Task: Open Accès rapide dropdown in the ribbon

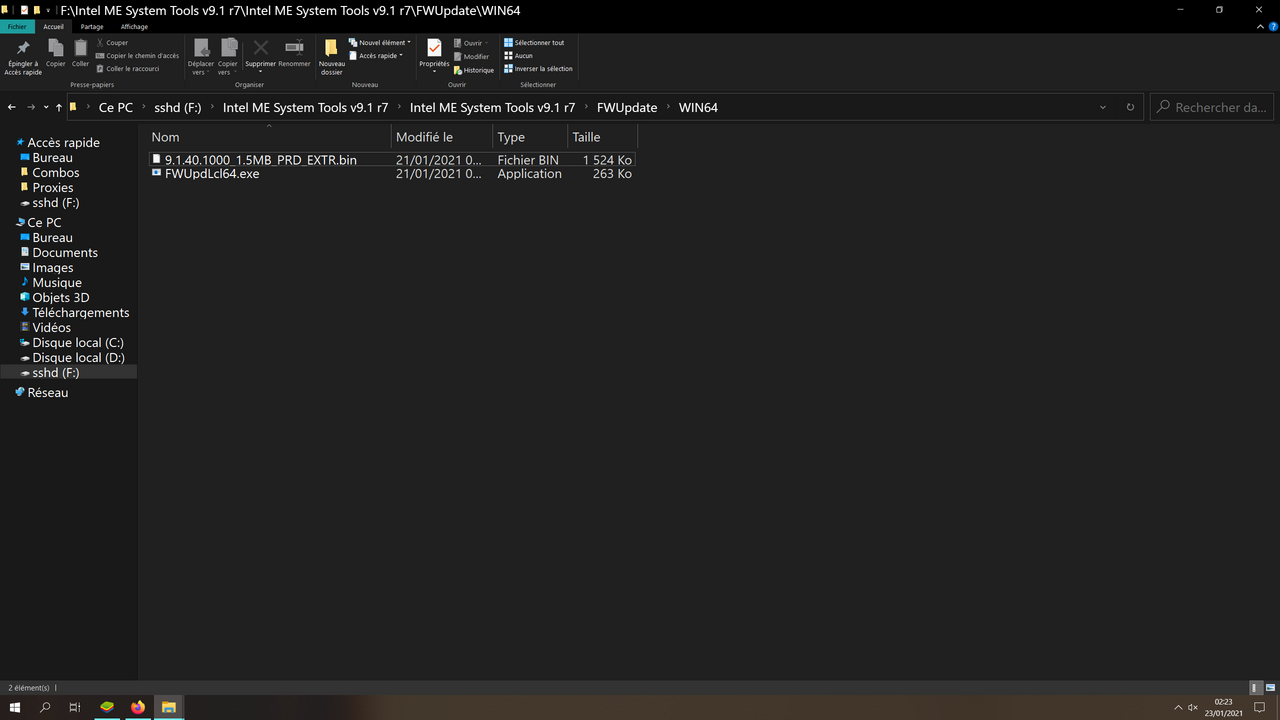Action: click(x=376, y=56)
